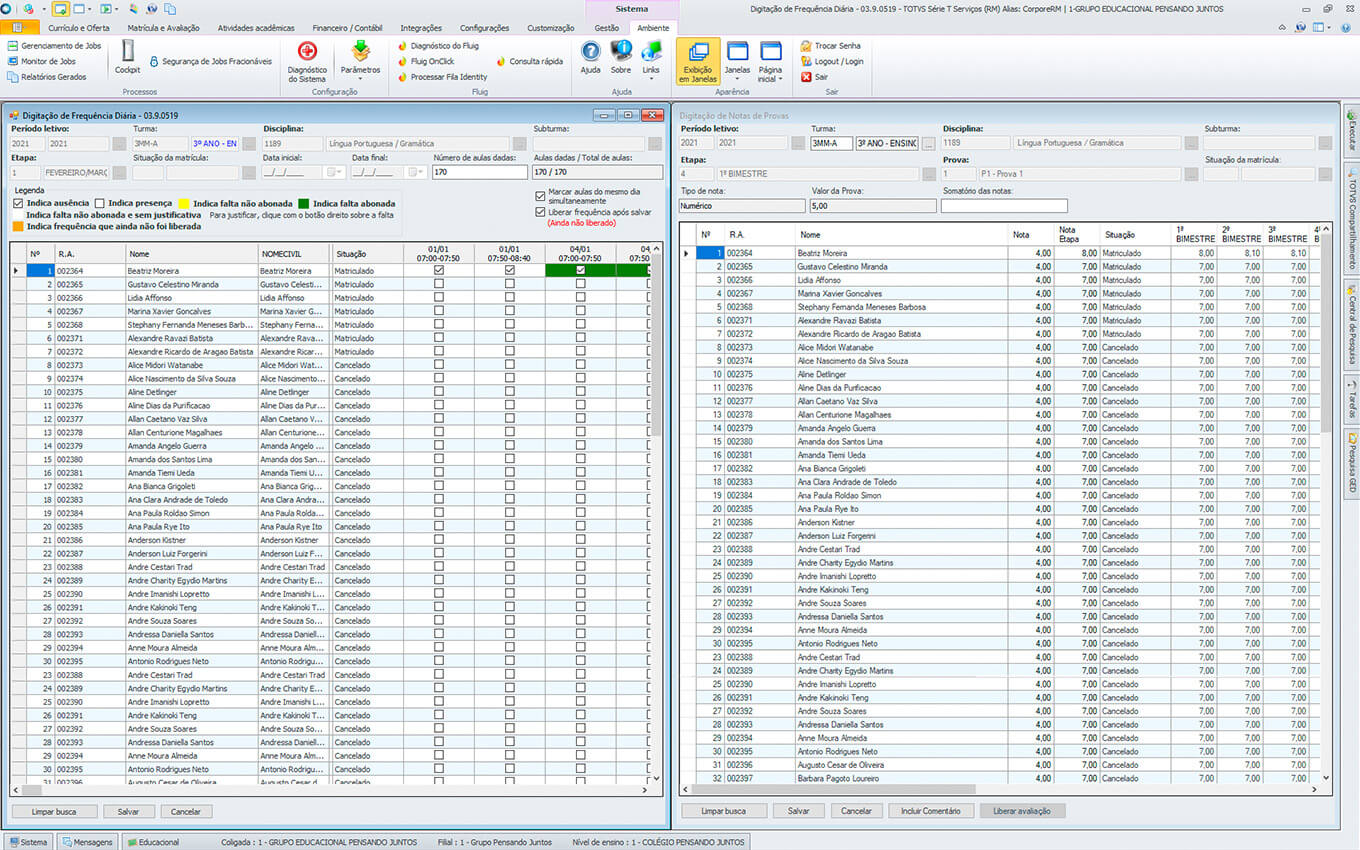1360x850 pixels.
Task: Run Diagnóstico do Sistema
Action: pyautogui.click(x=307, y=59)
